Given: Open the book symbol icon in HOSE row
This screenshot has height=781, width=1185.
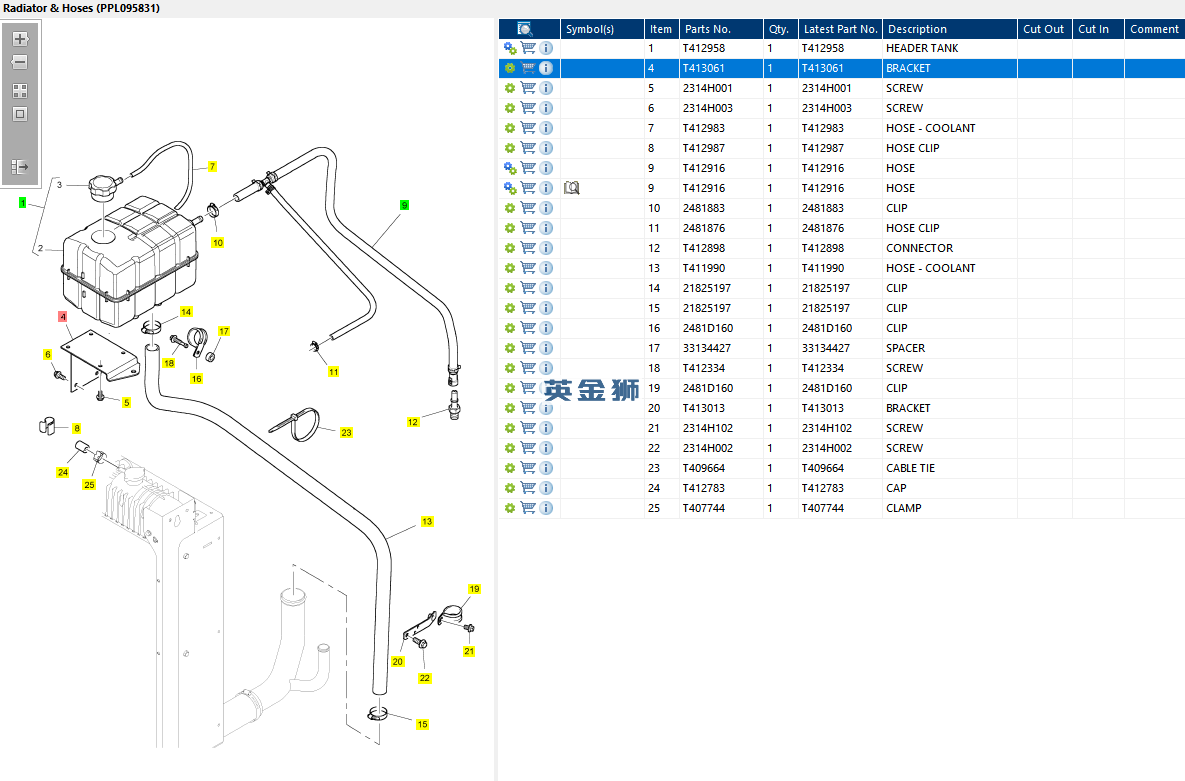Looking at the screenshot, I should click(x=572, y=188).
